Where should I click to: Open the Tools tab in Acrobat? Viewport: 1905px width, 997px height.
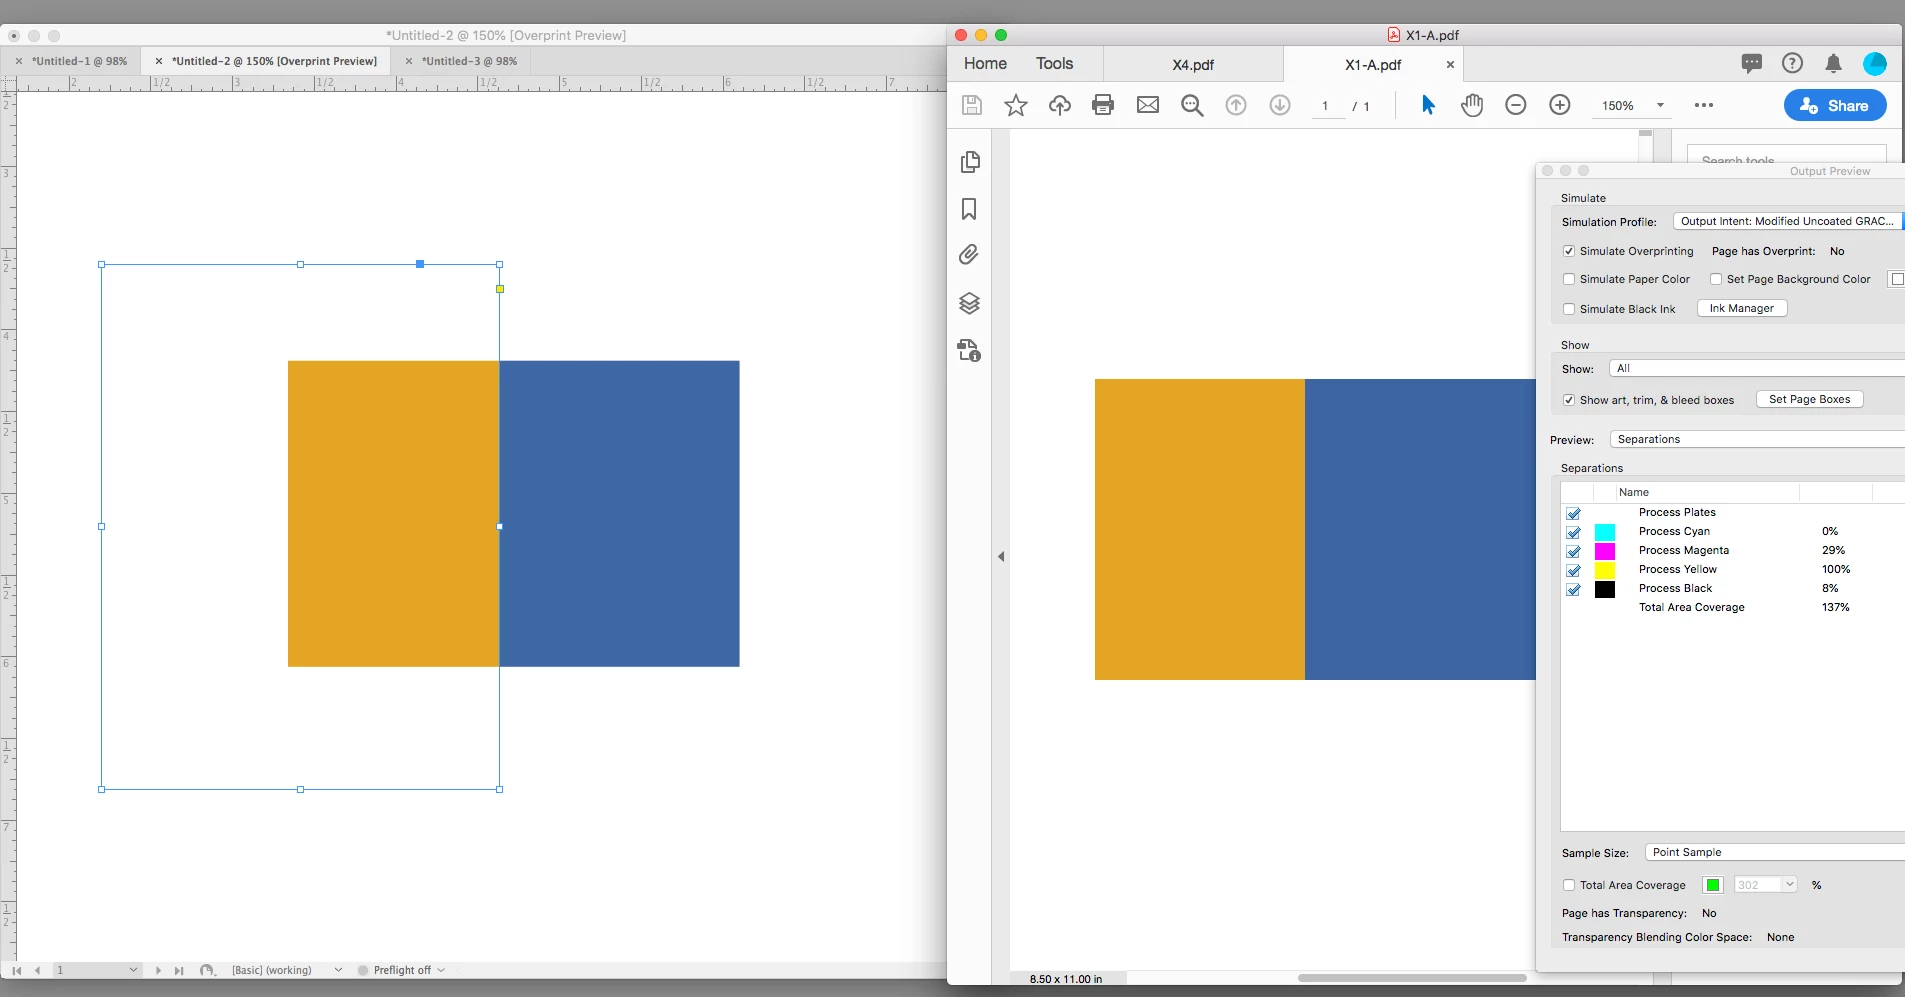1054,63
